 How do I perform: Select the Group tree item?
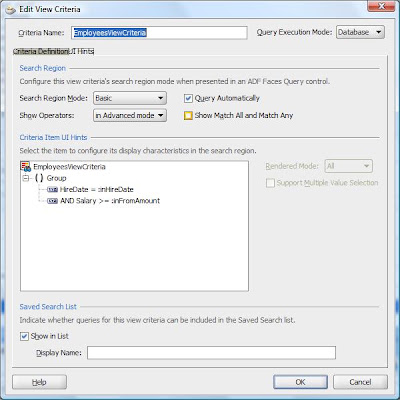click(56, 178)
